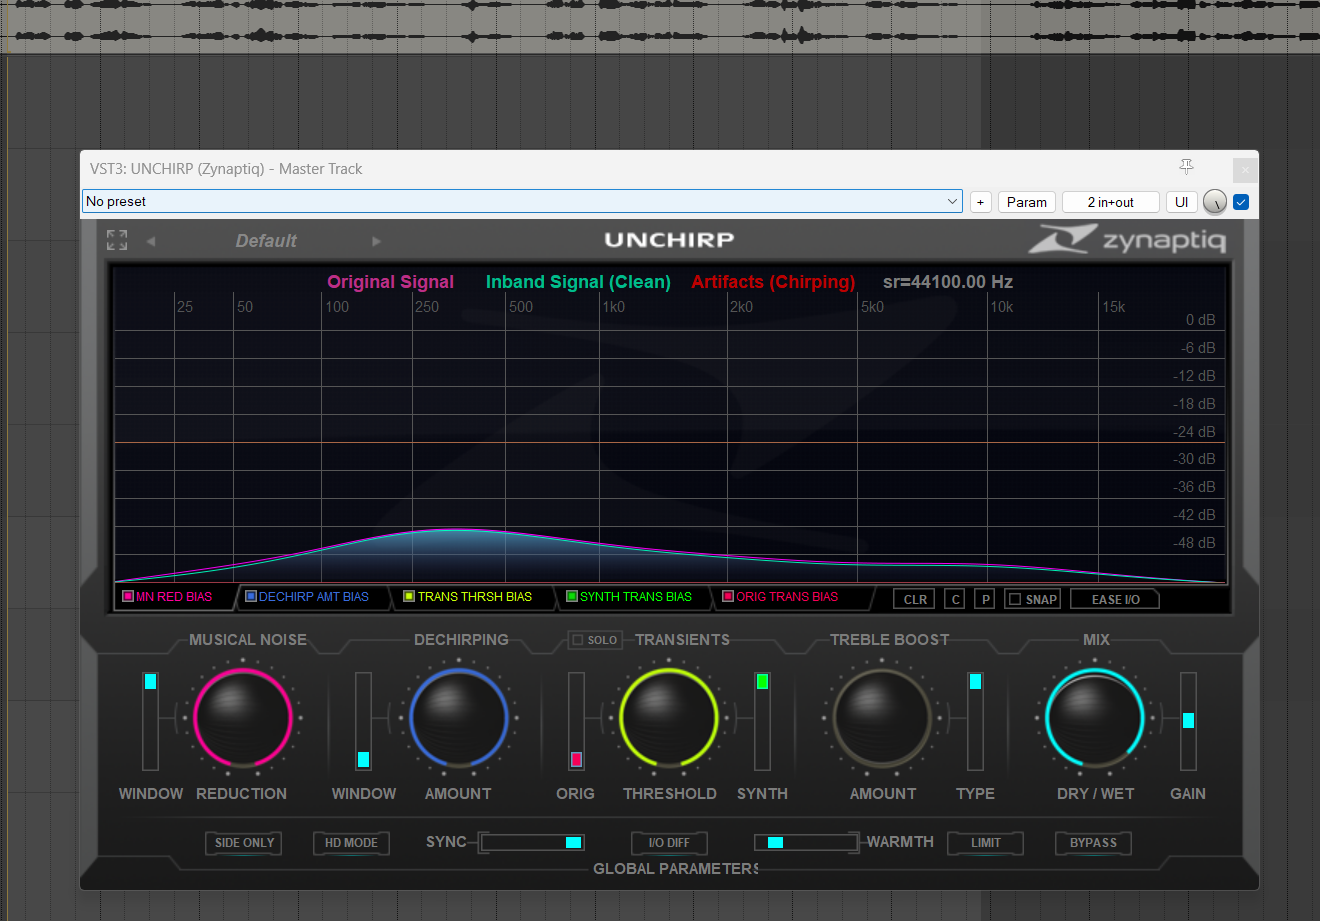
Task: Click the fullscreen expand icon beside Default
Action: pyautogui.click(x=117, y=240)
